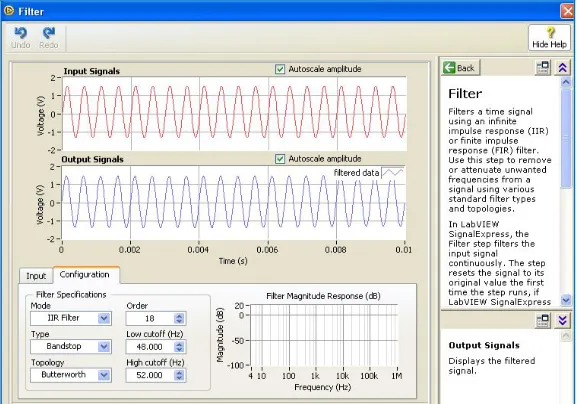Go Back in the help panel
The image size is (580, 404).
coord(460,68)
